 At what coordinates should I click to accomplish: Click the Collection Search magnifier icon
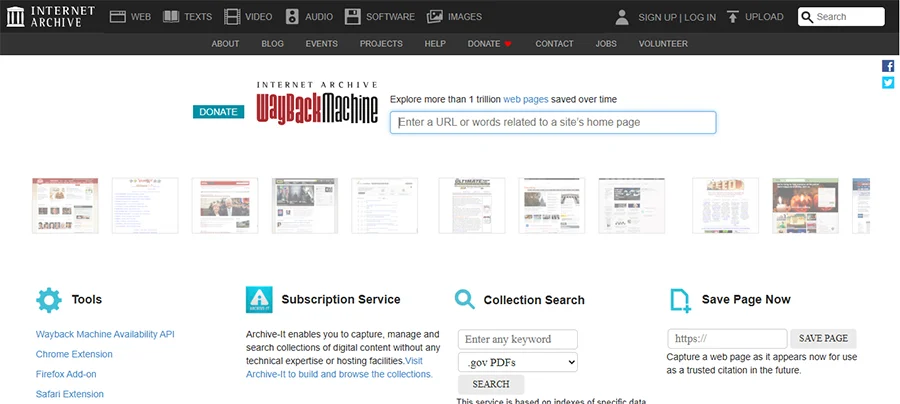(x=465, y=300)
